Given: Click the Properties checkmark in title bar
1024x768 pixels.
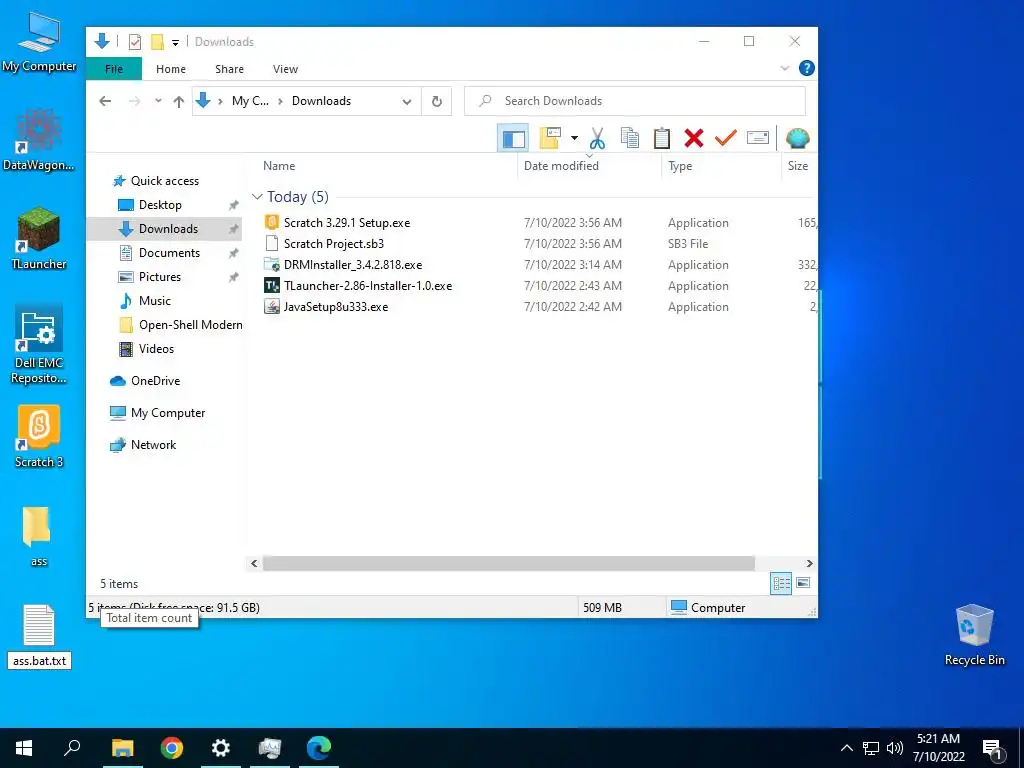Looking at the screenshot, I should [135, 42].
